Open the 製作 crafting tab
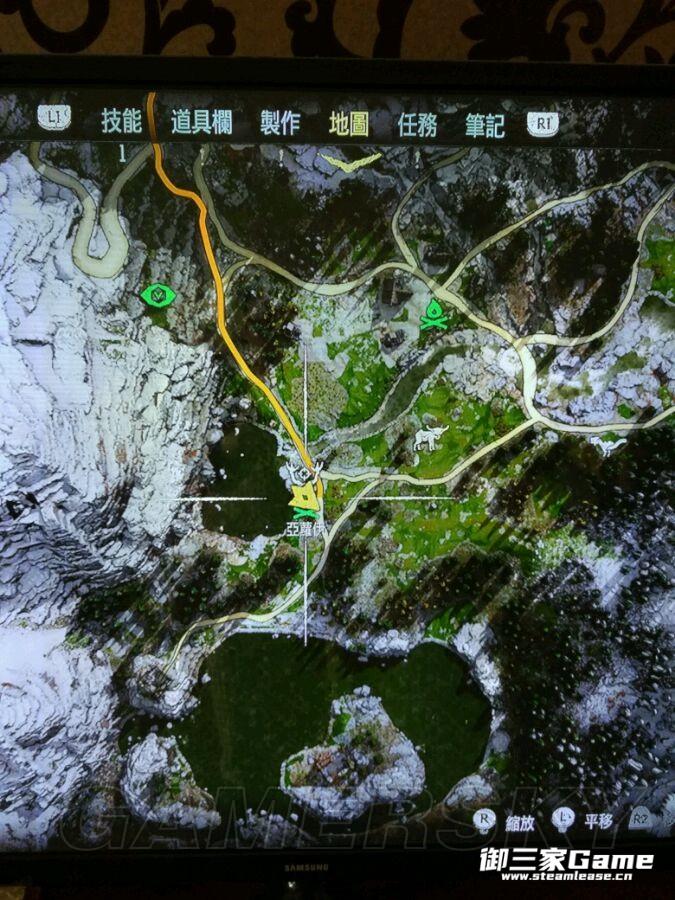This screenshot has height=900, width=675. pos(280,122)
